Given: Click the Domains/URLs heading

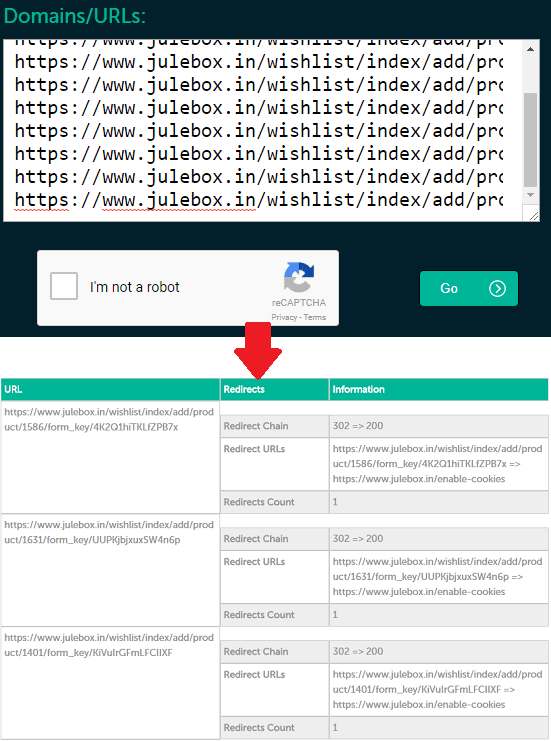Looking at the screenshot, I should [75, 17].
